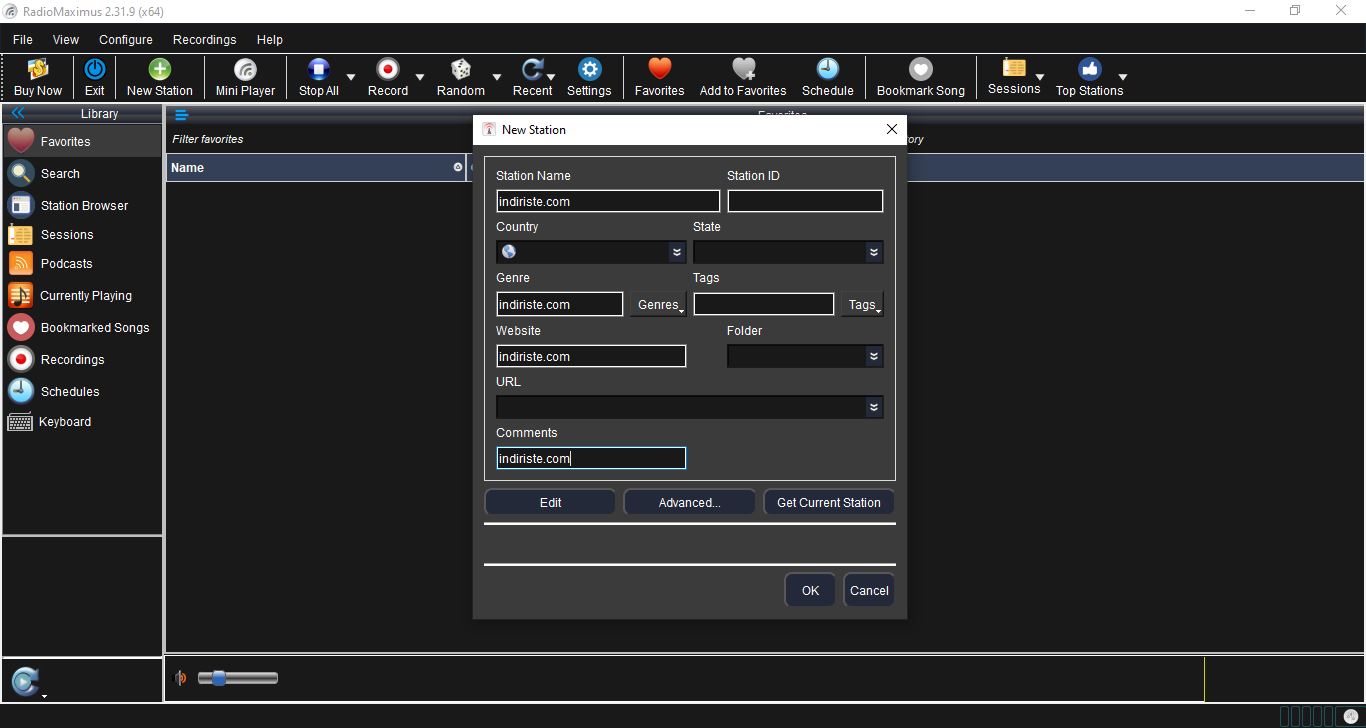1366x728 pixels.
Task: Sort by the Name column header
Action: pos(317,167)
